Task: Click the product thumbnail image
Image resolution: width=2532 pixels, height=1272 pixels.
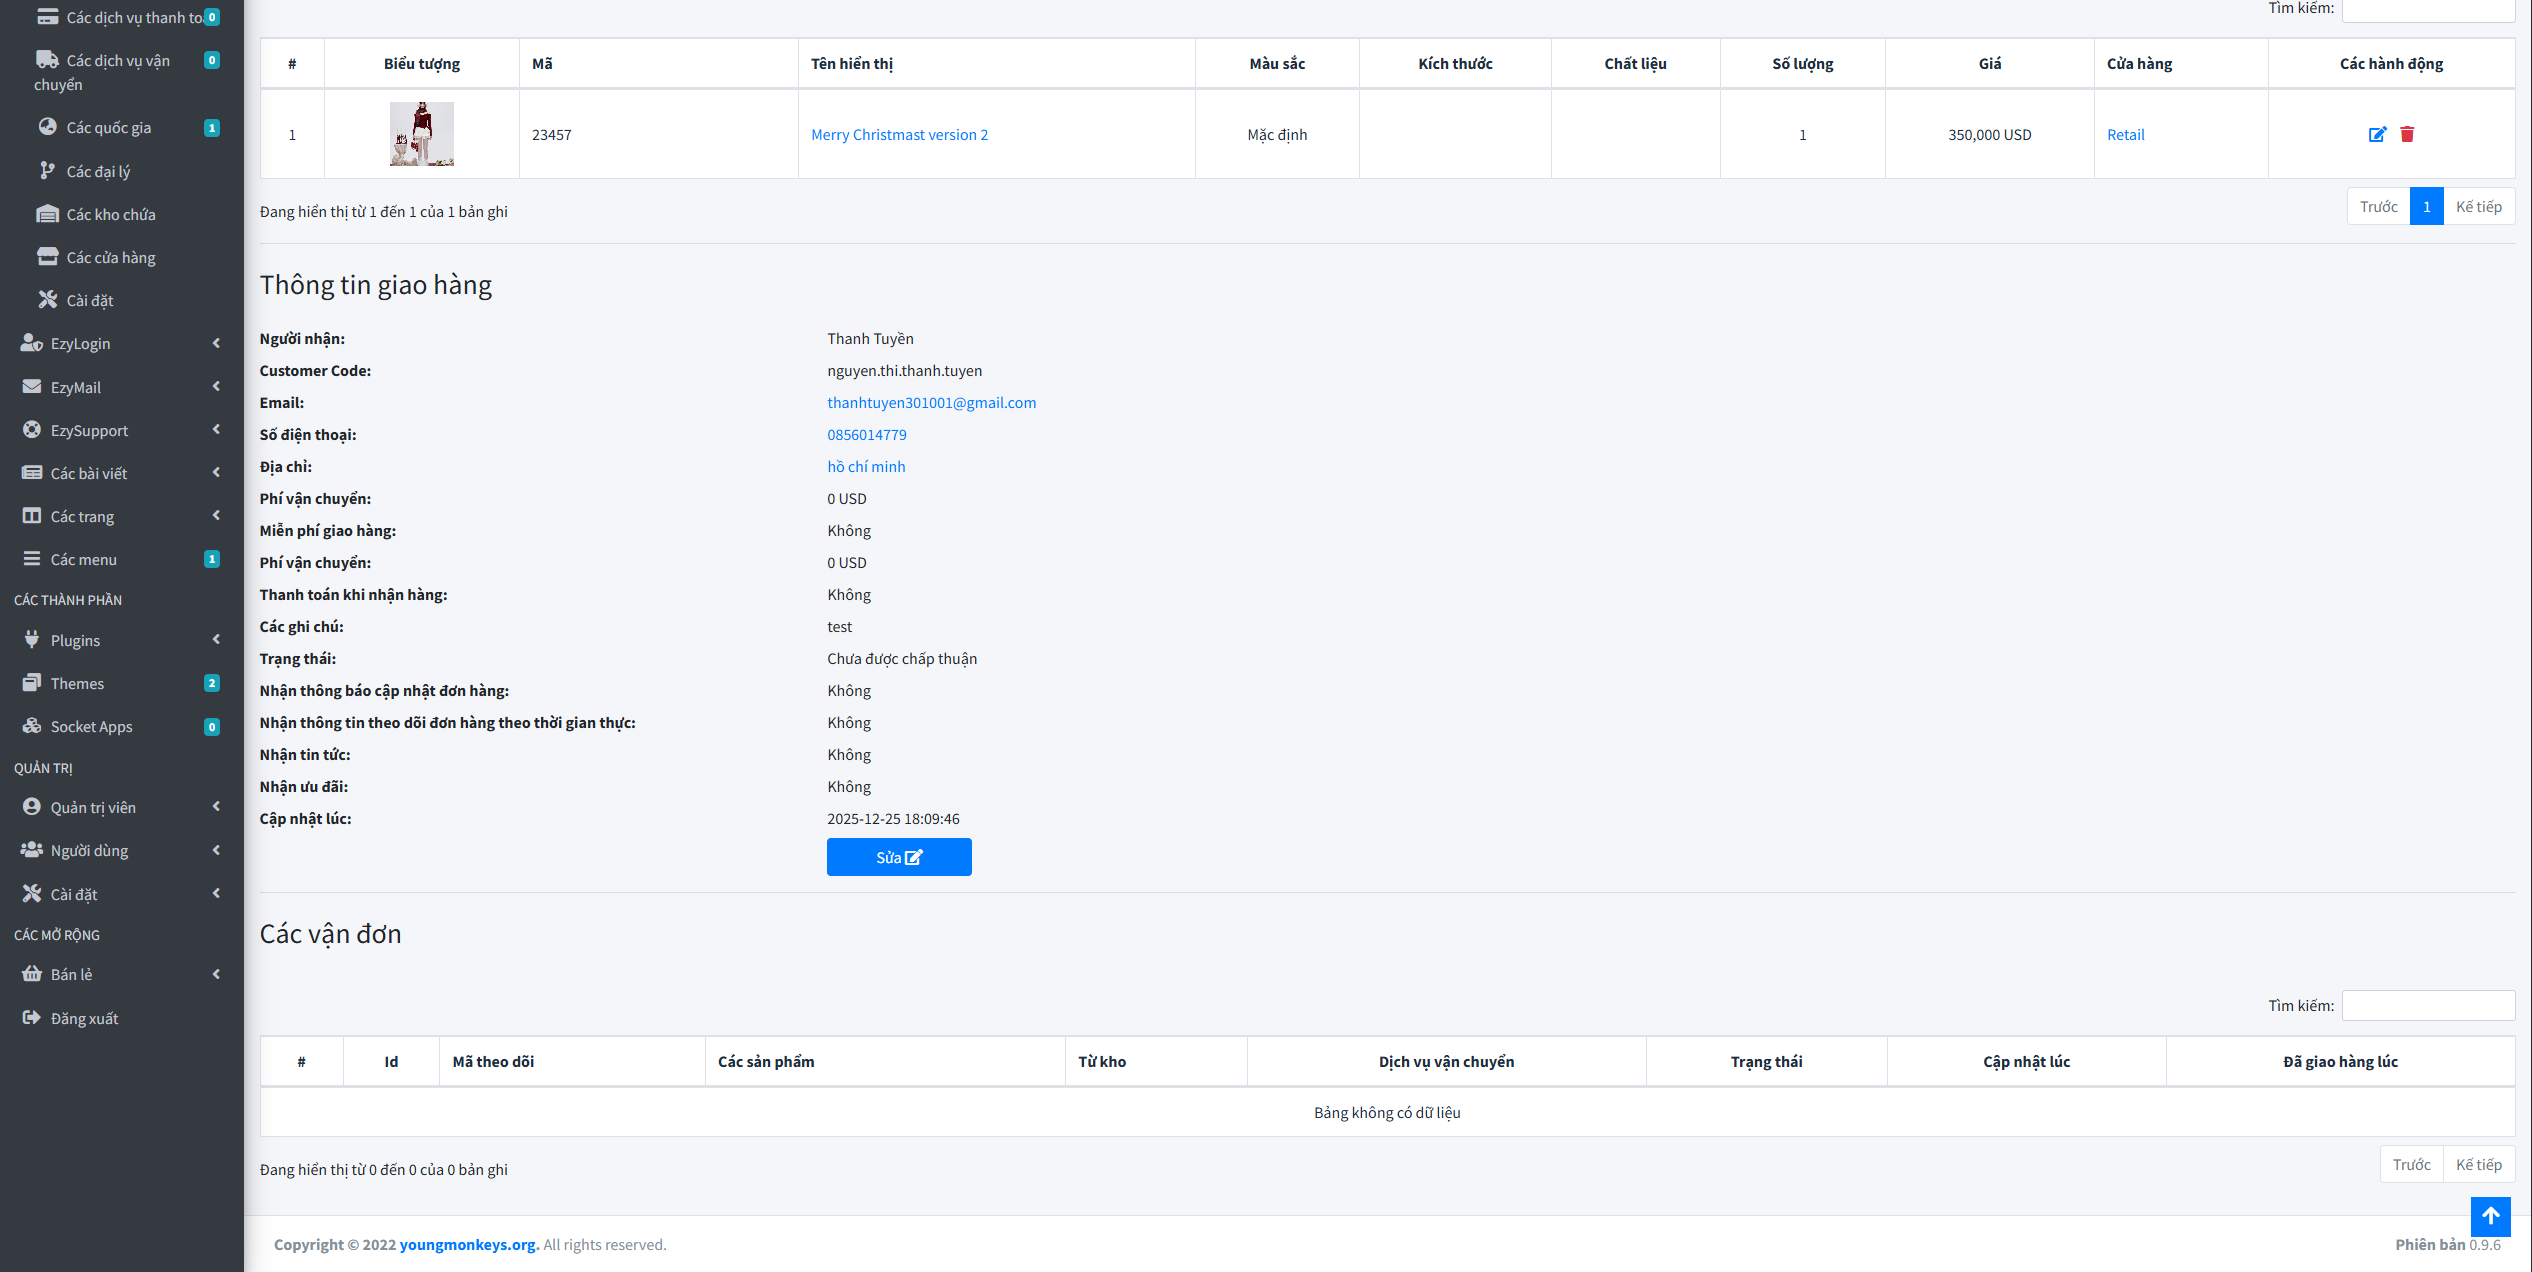Action: point(421,134)
